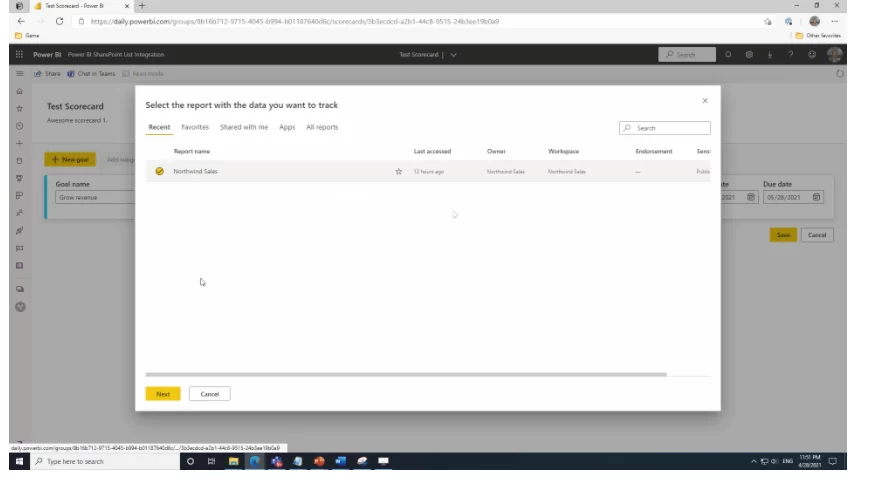The image size is (874, 482).
Task: Open the Power BI app launcher waffle
Action: (x=20, y=55)
